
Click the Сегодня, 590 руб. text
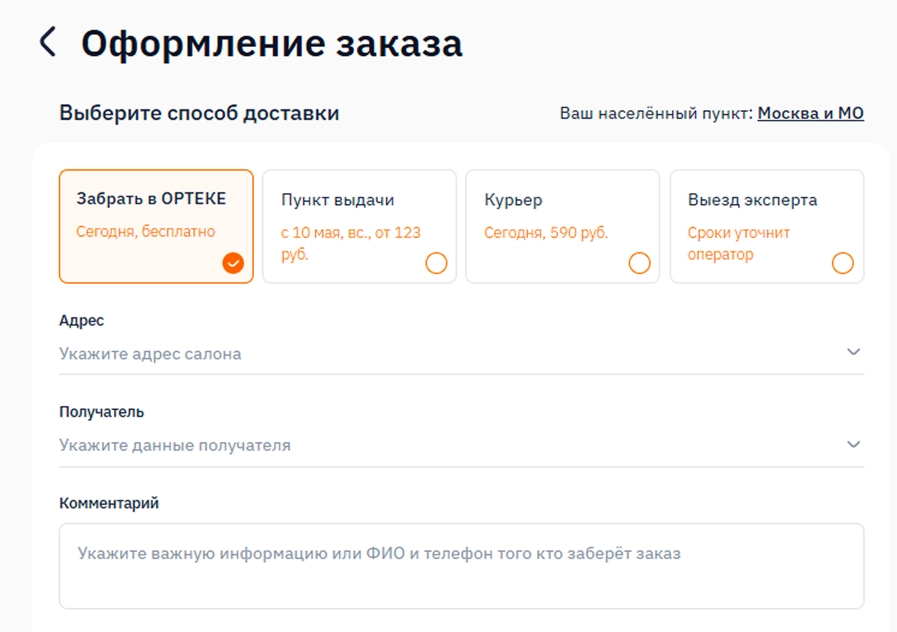click(x=546, y=233)
